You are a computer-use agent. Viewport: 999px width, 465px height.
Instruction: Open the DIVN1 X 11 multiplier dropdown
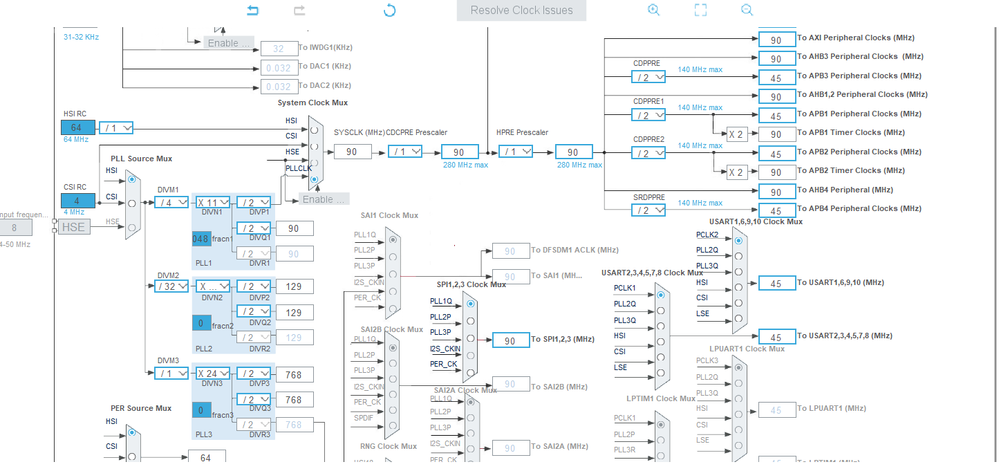click(x=213, y=202)
